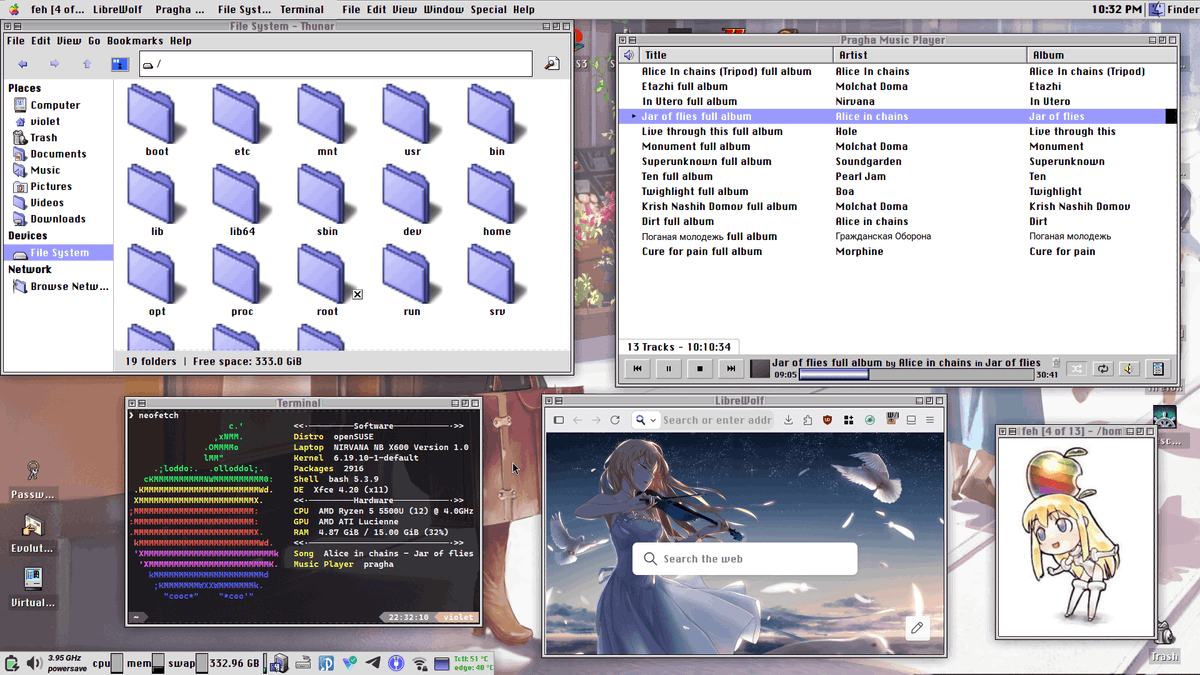
Task: Toggle LibreWolf sidebar icon
Action: click(x=559, y=420)
